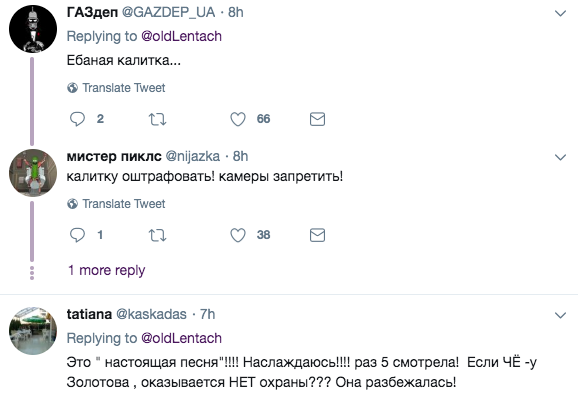The width and height of the screenshot is (578, 399).
Task: Reply to the nijazka tweet
Action: [x=77, y=235]
